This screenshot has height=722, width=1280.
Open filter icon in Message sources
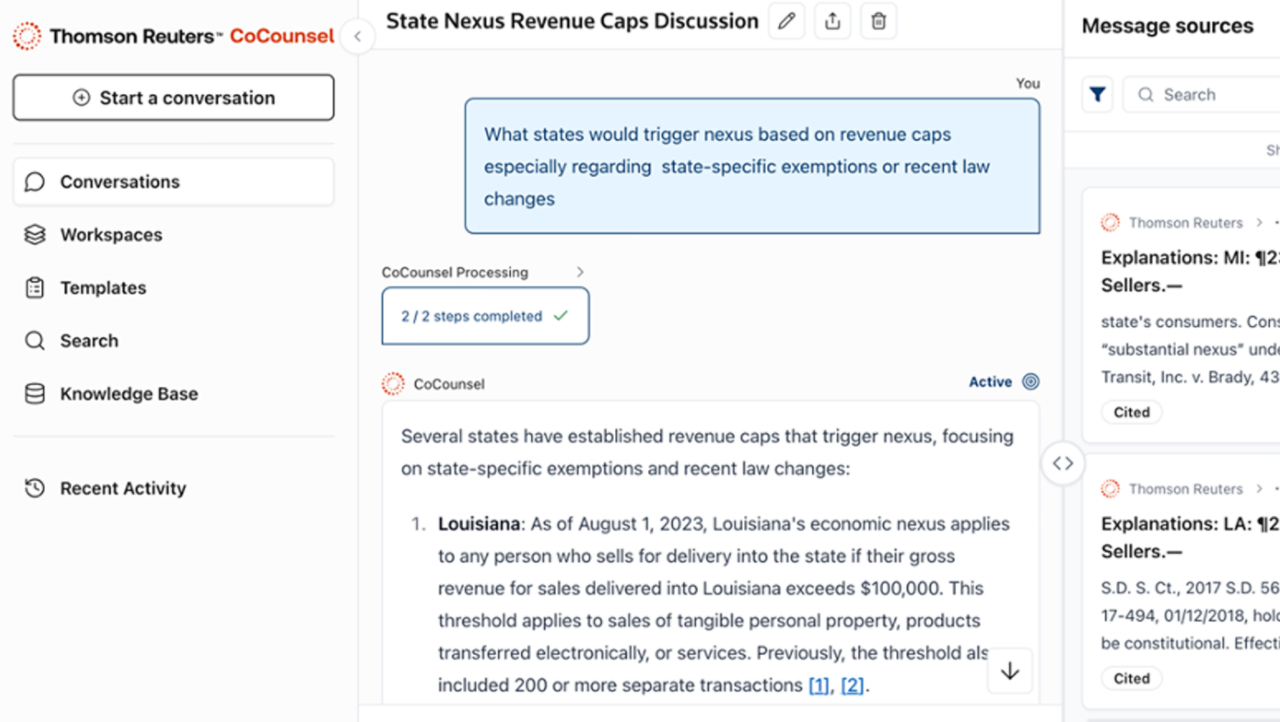[x=1098, y=95]
